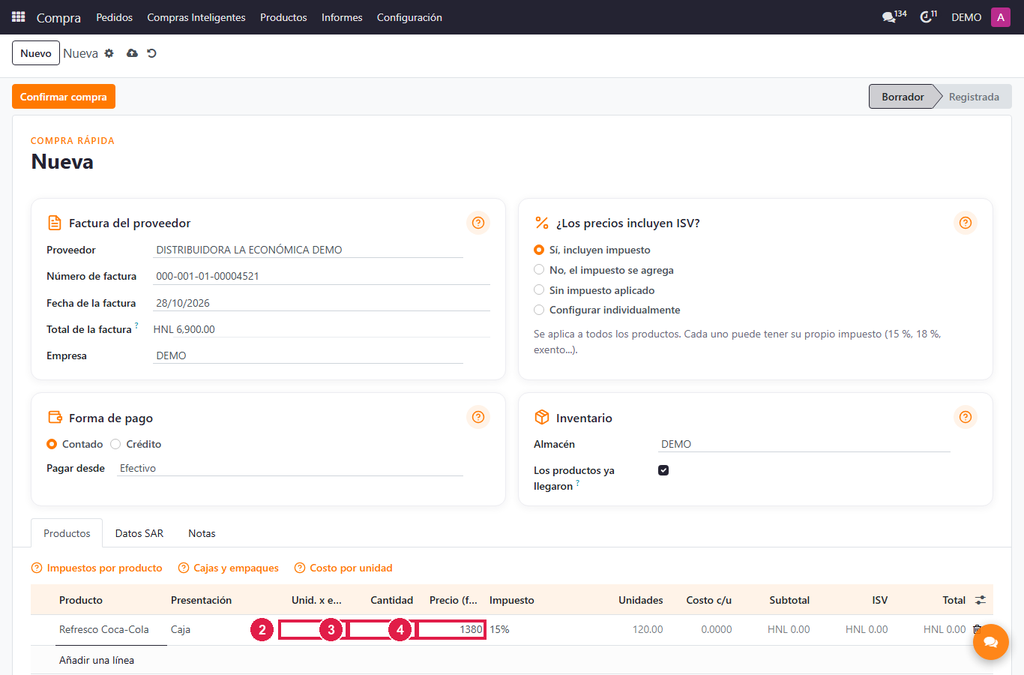Open the apps grid menu
The height and width of the screenshot is (675, 1024).
click(18, 17)
